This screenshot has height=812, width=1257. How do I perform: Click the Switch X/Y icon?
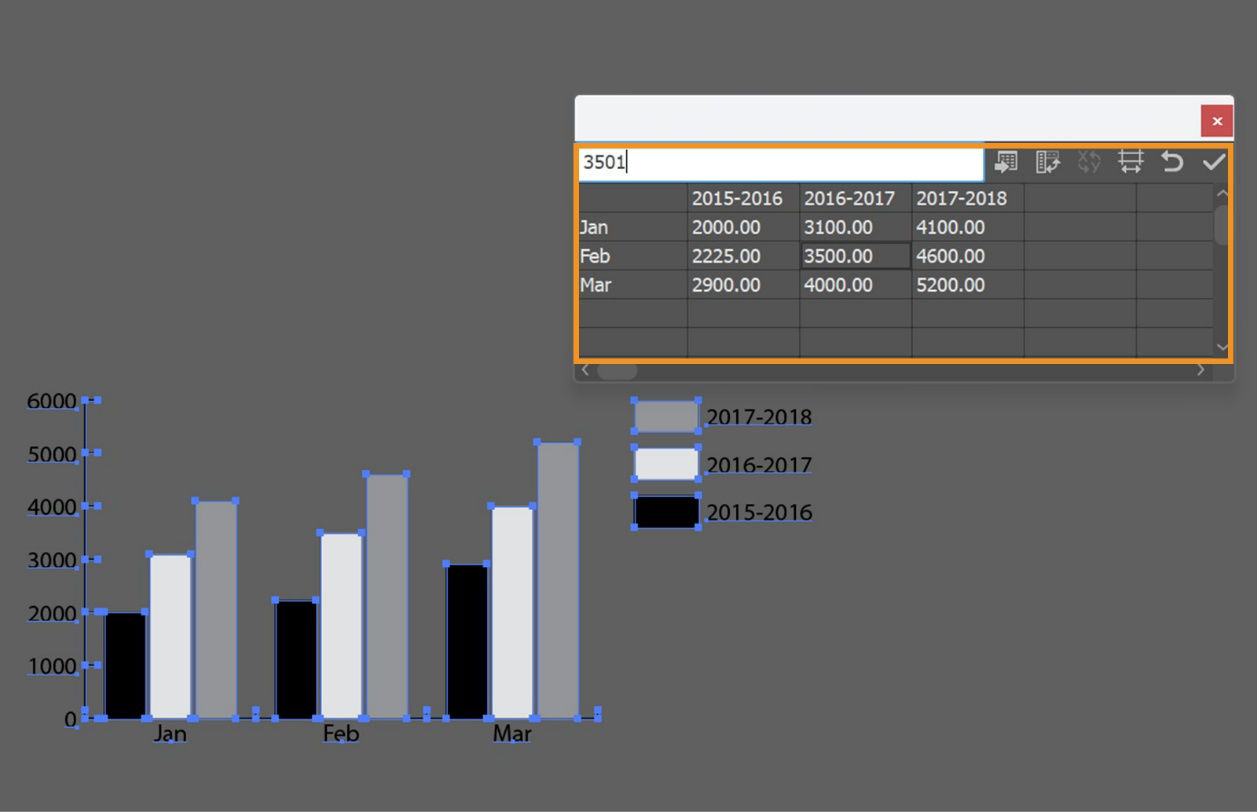click(1090, 162)
